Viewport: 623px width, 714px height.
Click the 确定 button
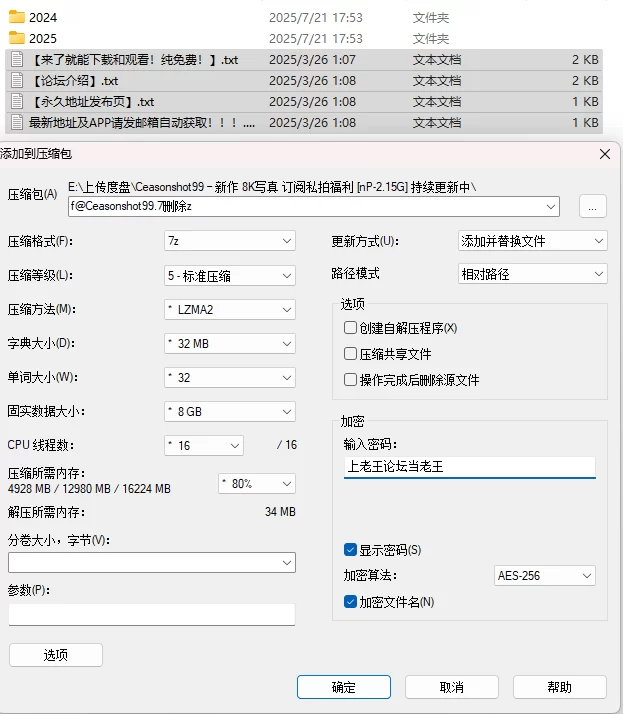pos(344,687)
